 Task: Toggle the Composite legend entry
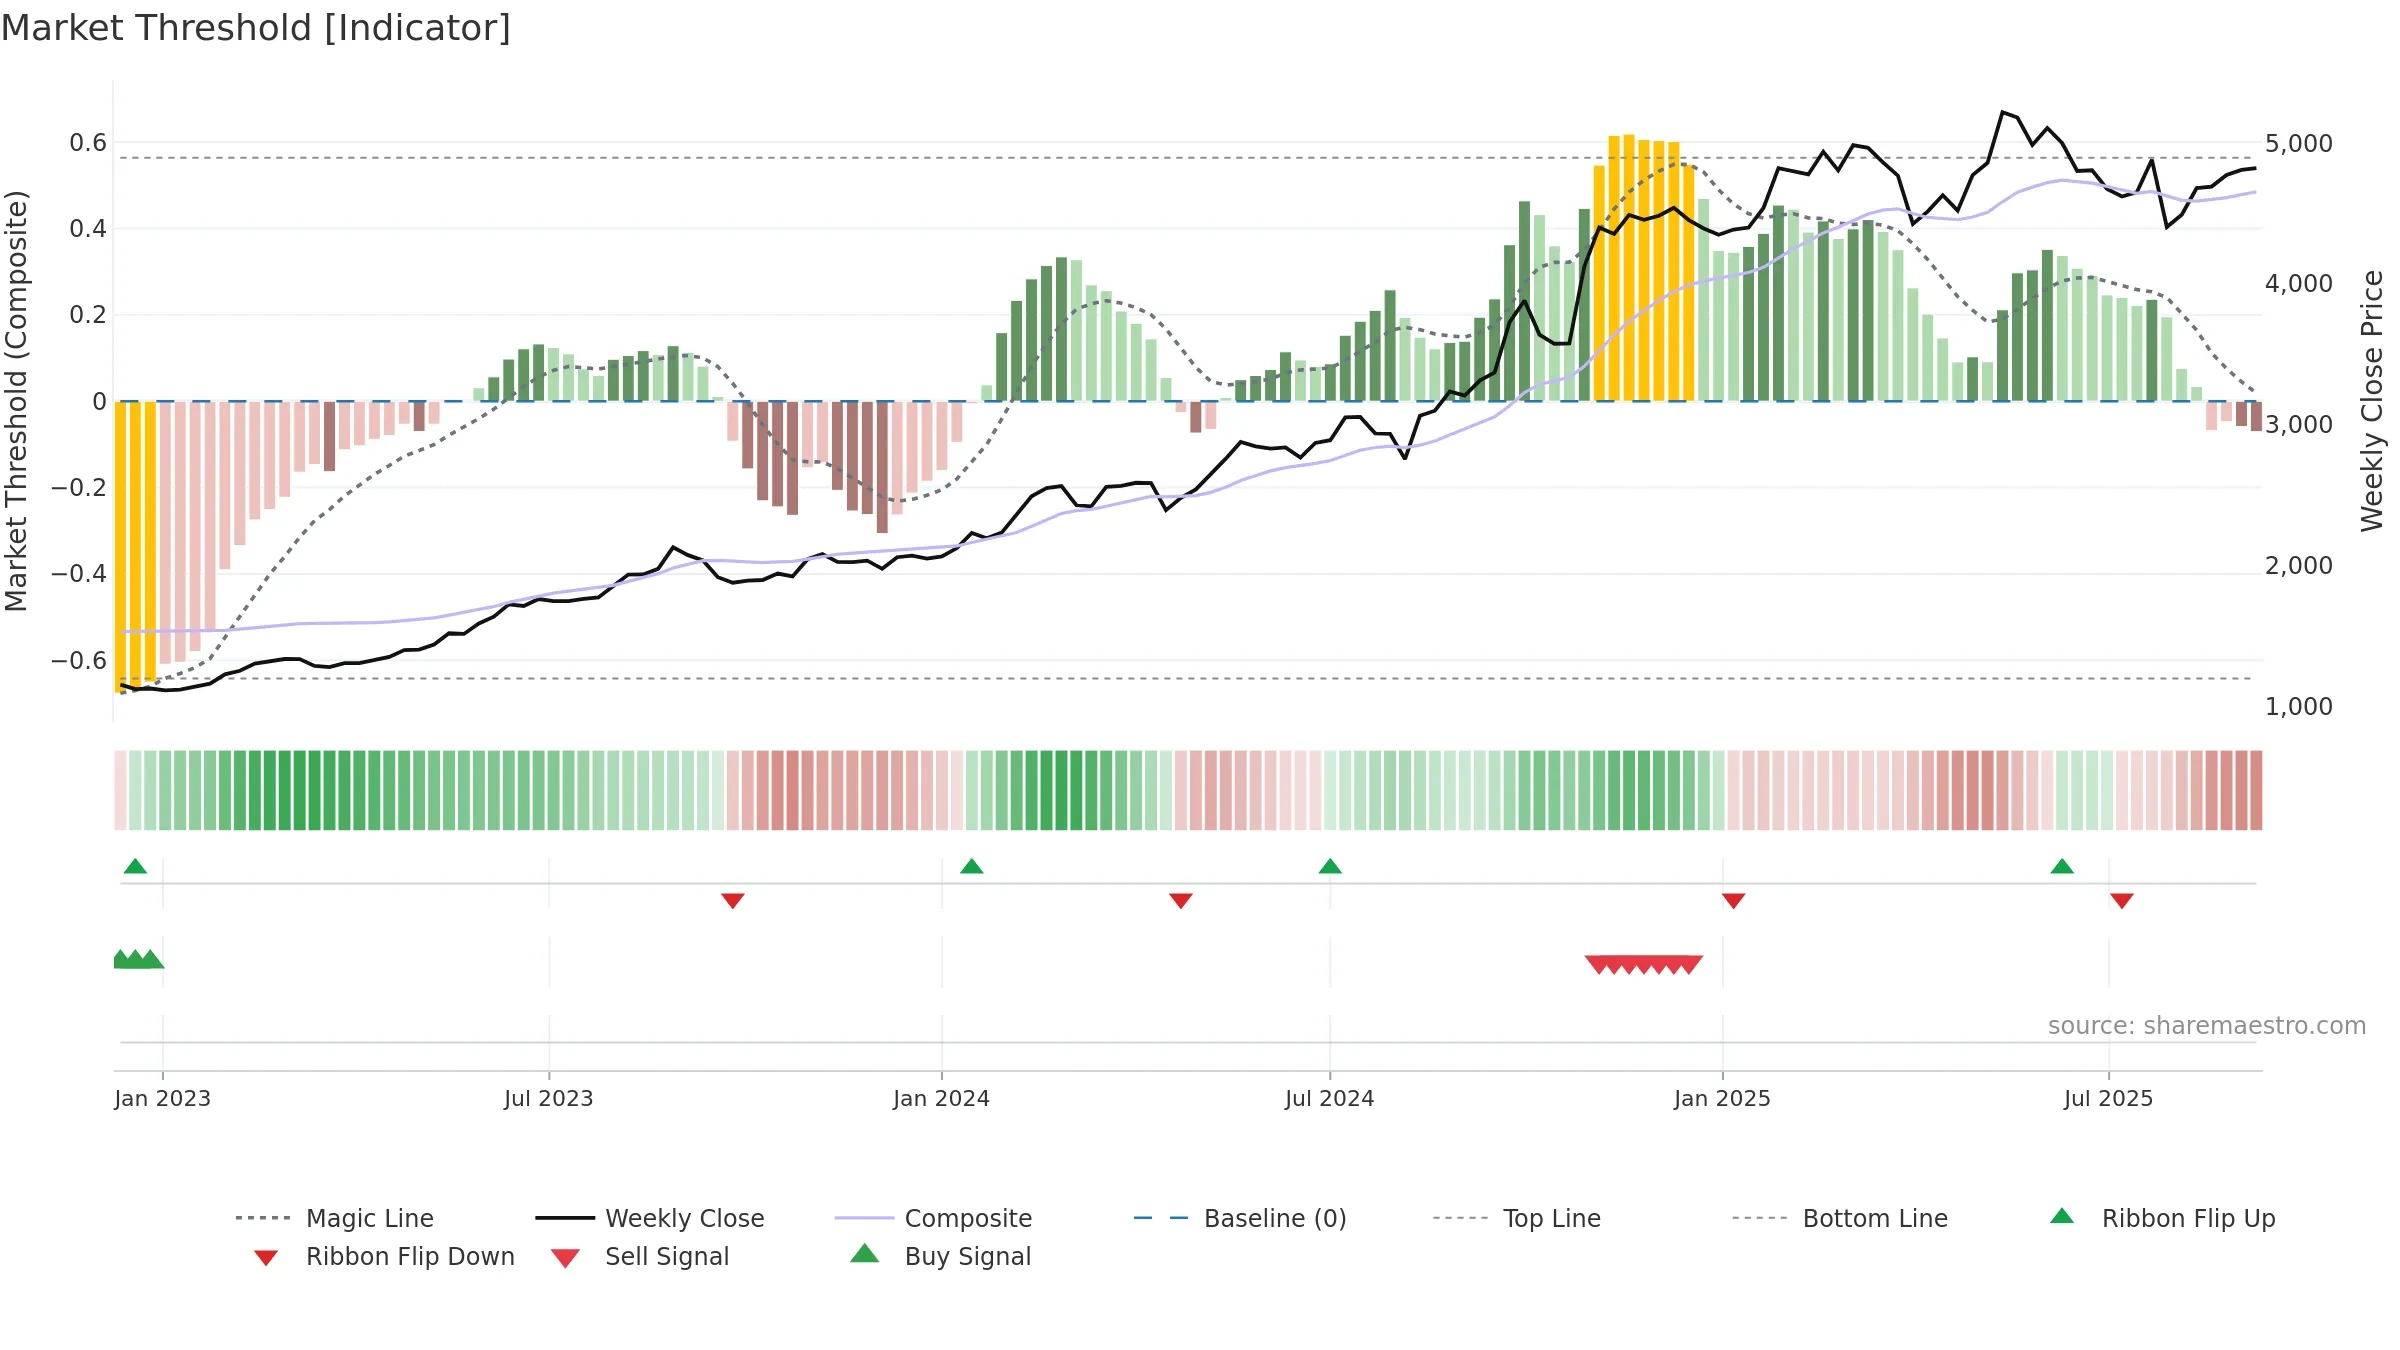(x=933, y=1218)
